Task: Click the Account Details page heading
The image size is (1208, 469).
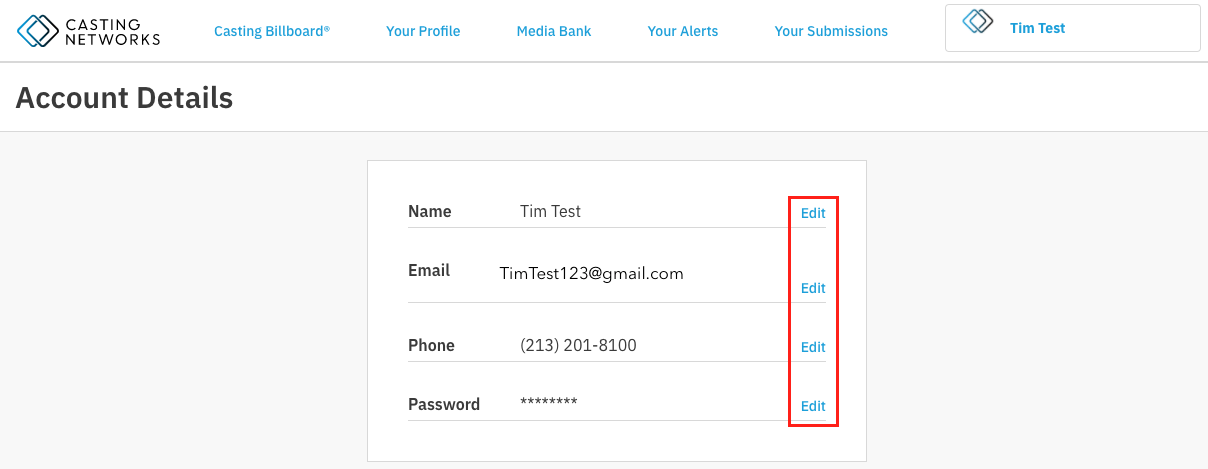Action: coord(124,98)
